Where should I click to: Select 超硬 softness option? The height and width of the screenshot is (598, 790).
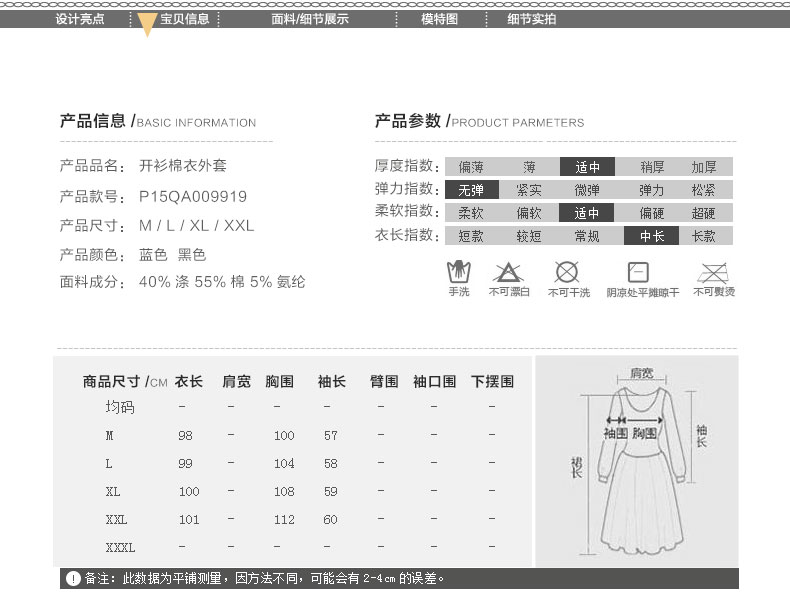[703, 213]
